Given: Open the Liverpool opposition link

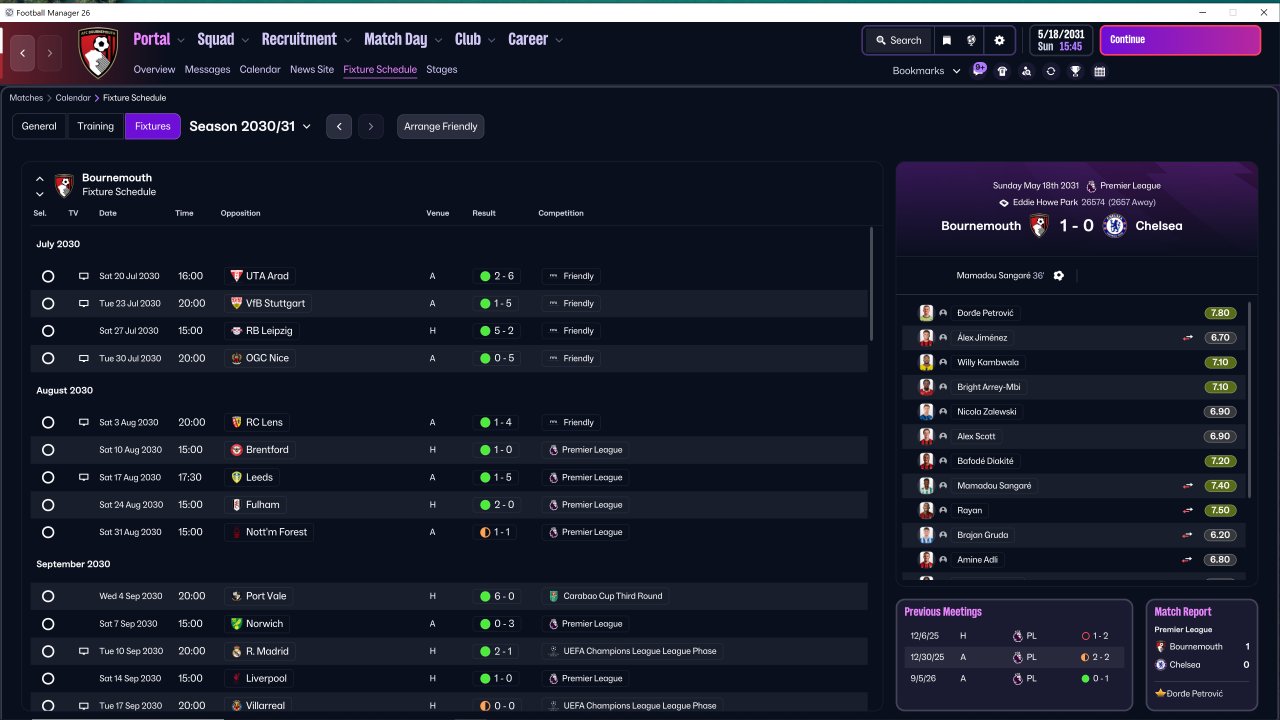Looking at the screenshot, I should click(266, 678).
